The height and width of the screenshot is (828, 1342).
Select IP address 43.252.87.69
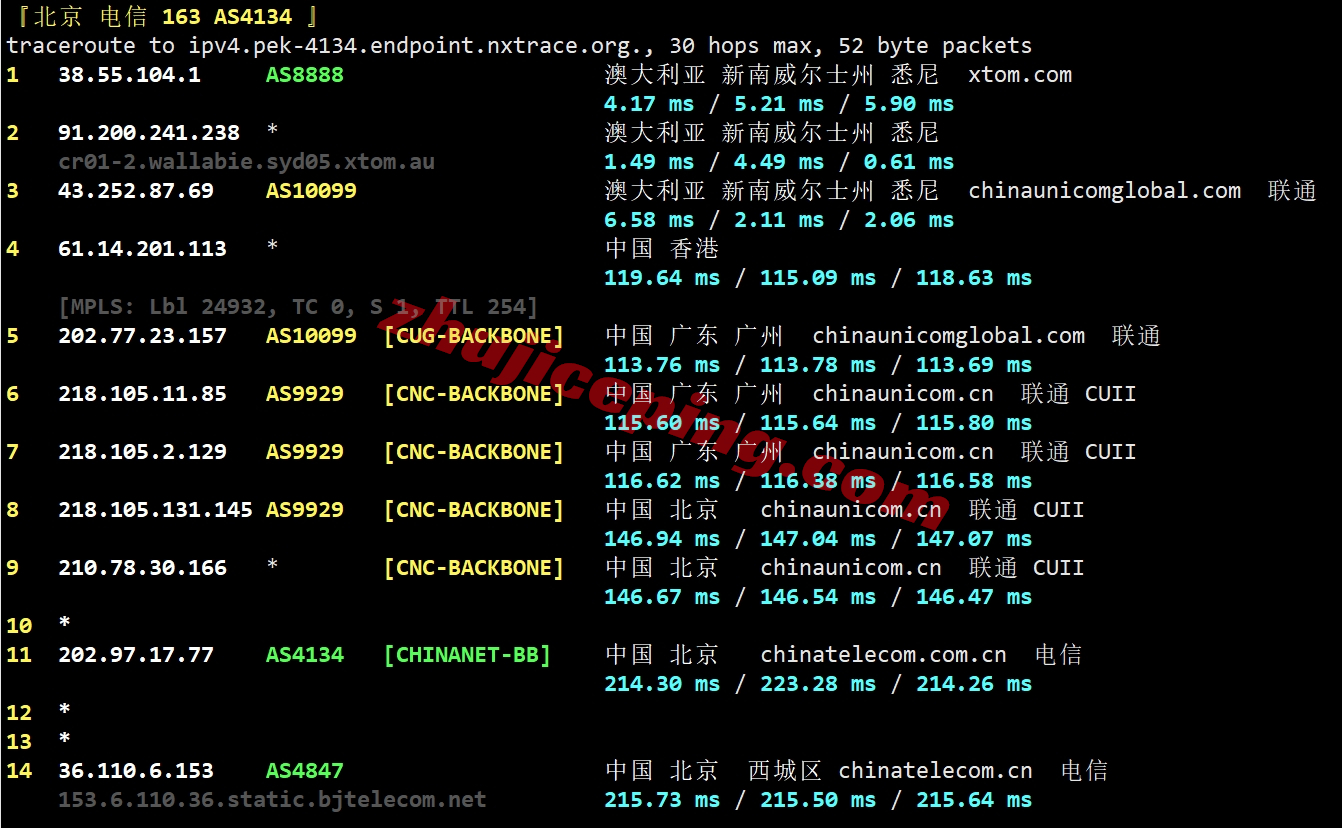(x=136, y=191)
